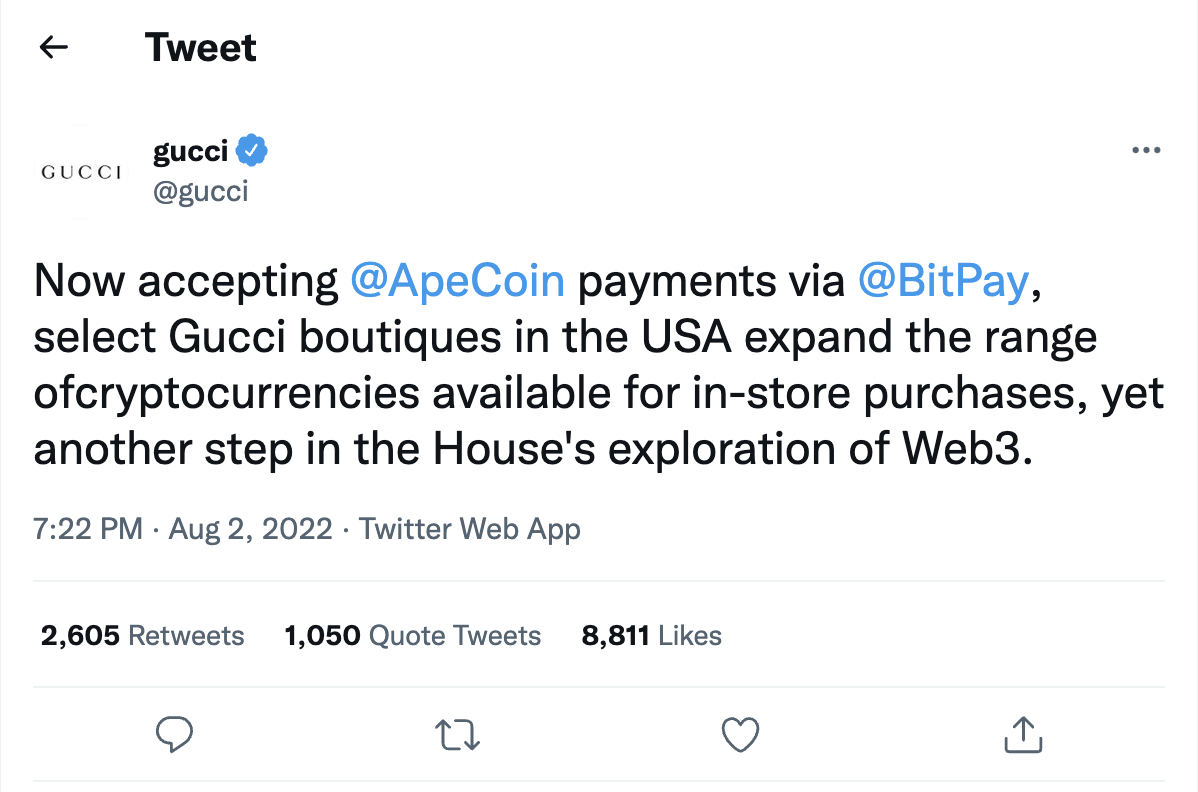Open the gucci display name

tap(190, 150)
